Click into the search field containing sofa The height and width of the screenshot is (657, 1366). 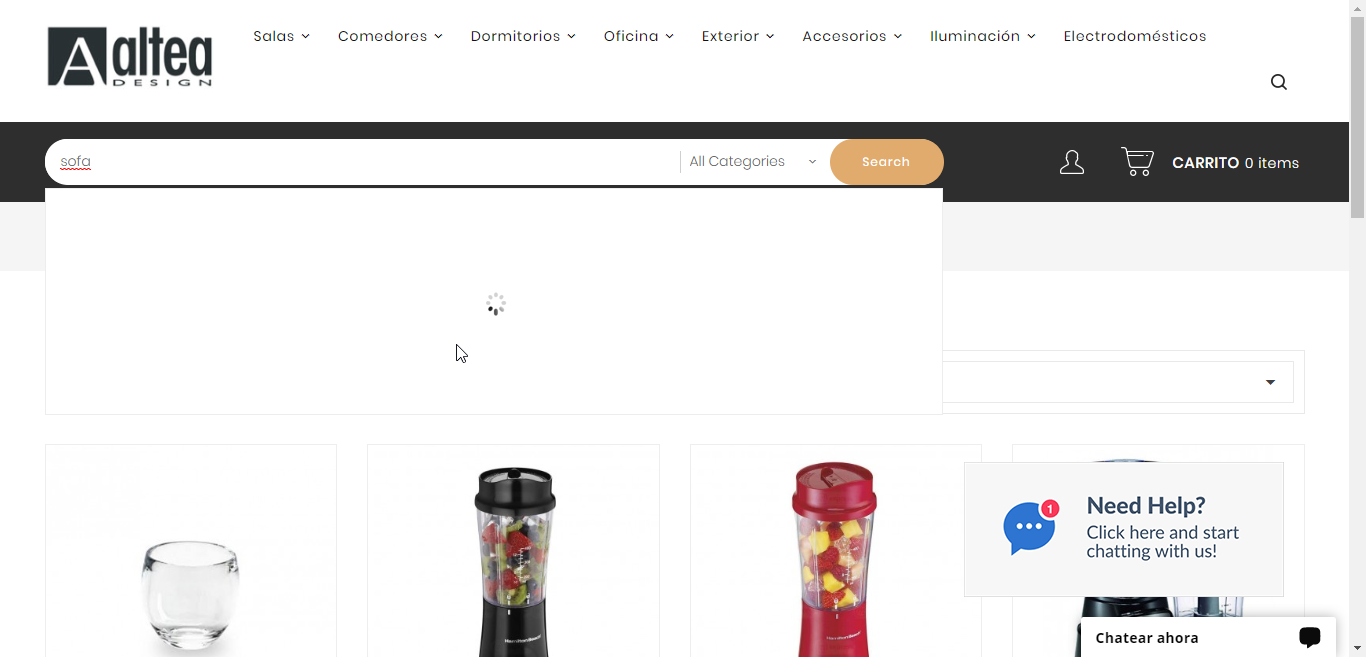pos(362,162)
